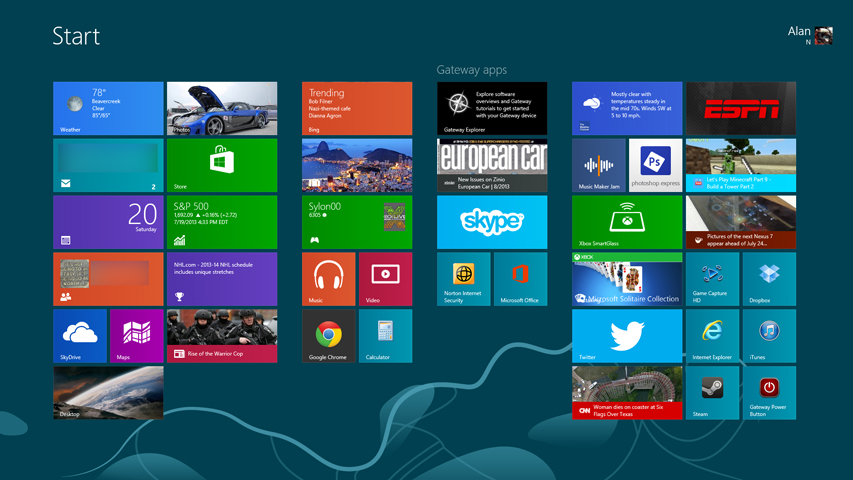
Task: Launch Google Chrome tile
Action: pos(329,336)
